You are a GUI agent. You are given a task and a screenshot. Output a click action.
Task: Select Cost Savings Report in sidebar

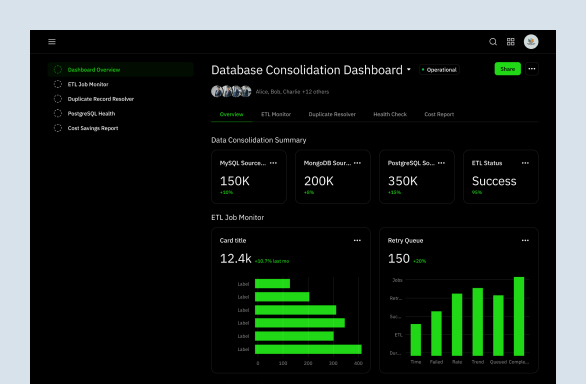(121, 128)
